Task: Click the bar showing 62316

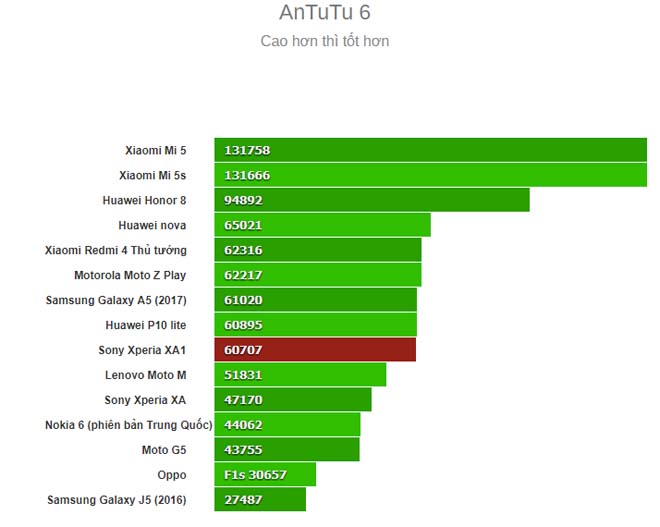Action: (318, 250)
